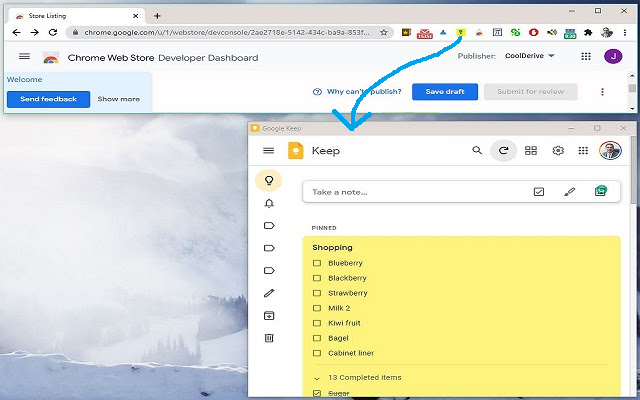Screen dimensions: 640x400
Task: Open Trash in Keep sidebar
Action: pos(269,338)
